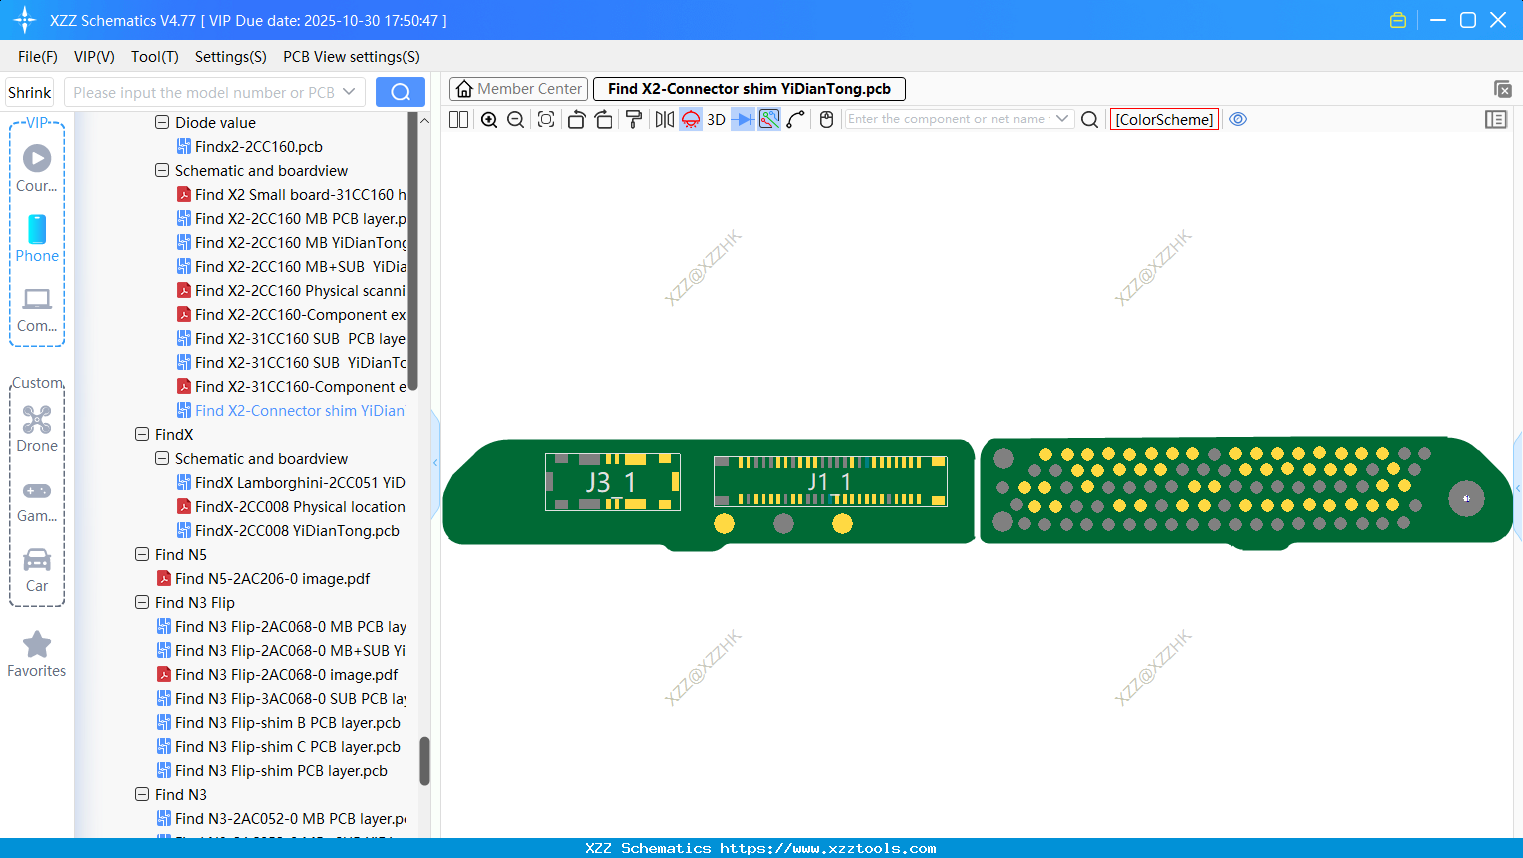This screenshot has width=1523, height=858.
Task: Open the Settings(S) menu
Action: click(231, 57)
